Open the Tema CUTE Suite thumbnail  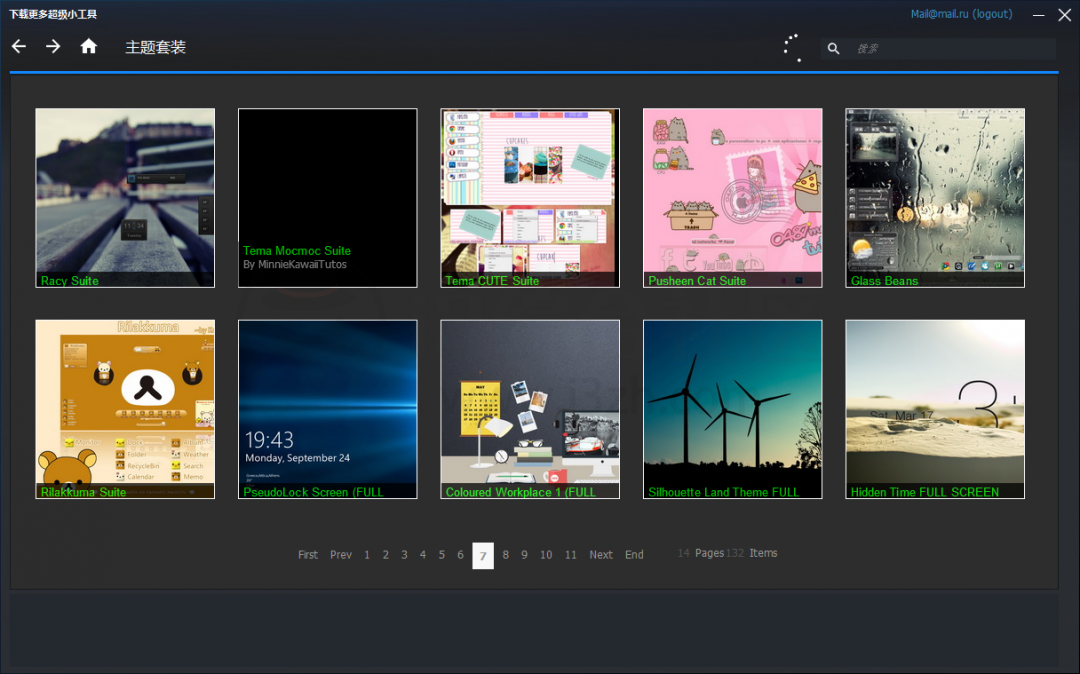[x=530, y=198]
